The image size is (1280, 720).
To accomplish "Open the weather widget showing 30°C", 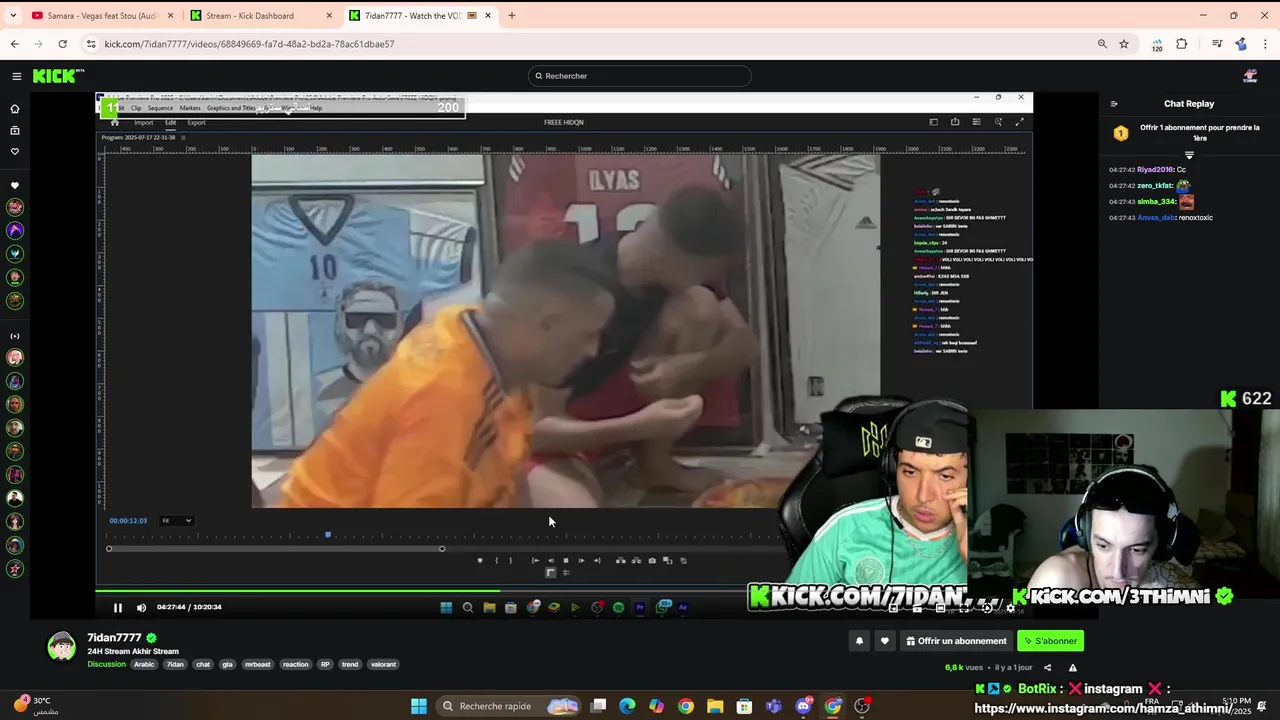I will tap(35, 706).
